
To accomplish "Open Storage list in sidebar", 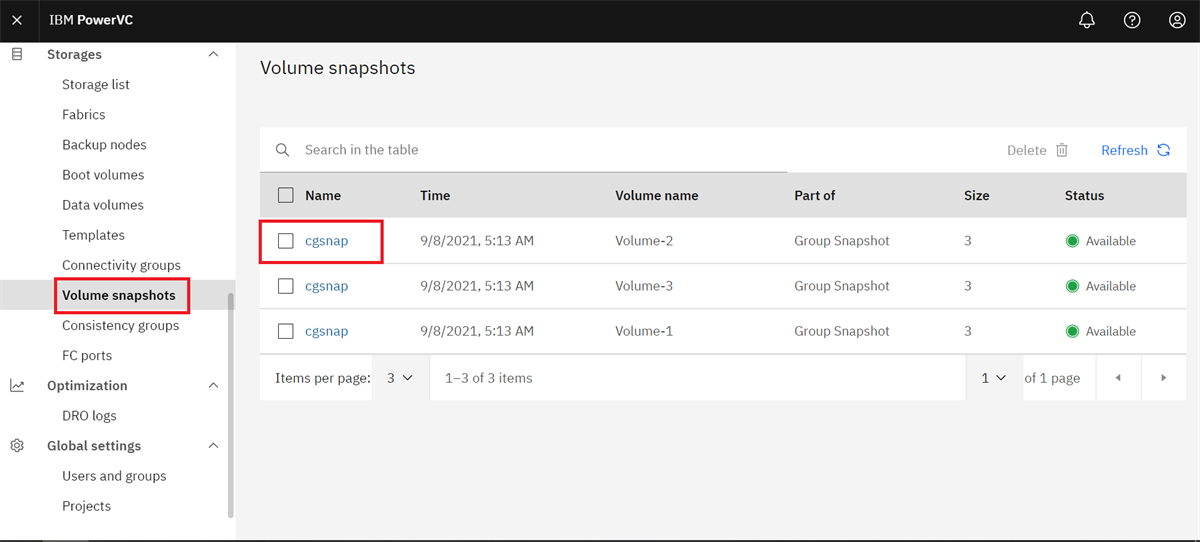I will tap(96, 85).
